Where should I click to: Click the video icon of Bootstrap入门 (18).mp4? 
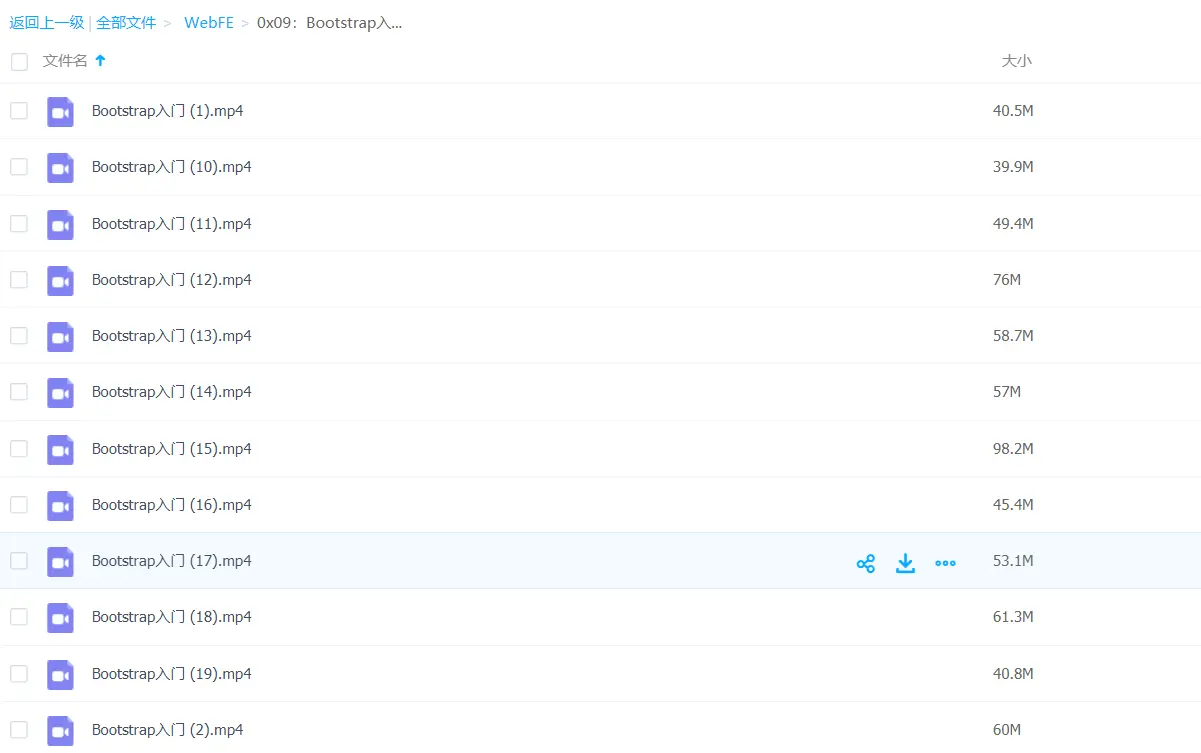61,618
